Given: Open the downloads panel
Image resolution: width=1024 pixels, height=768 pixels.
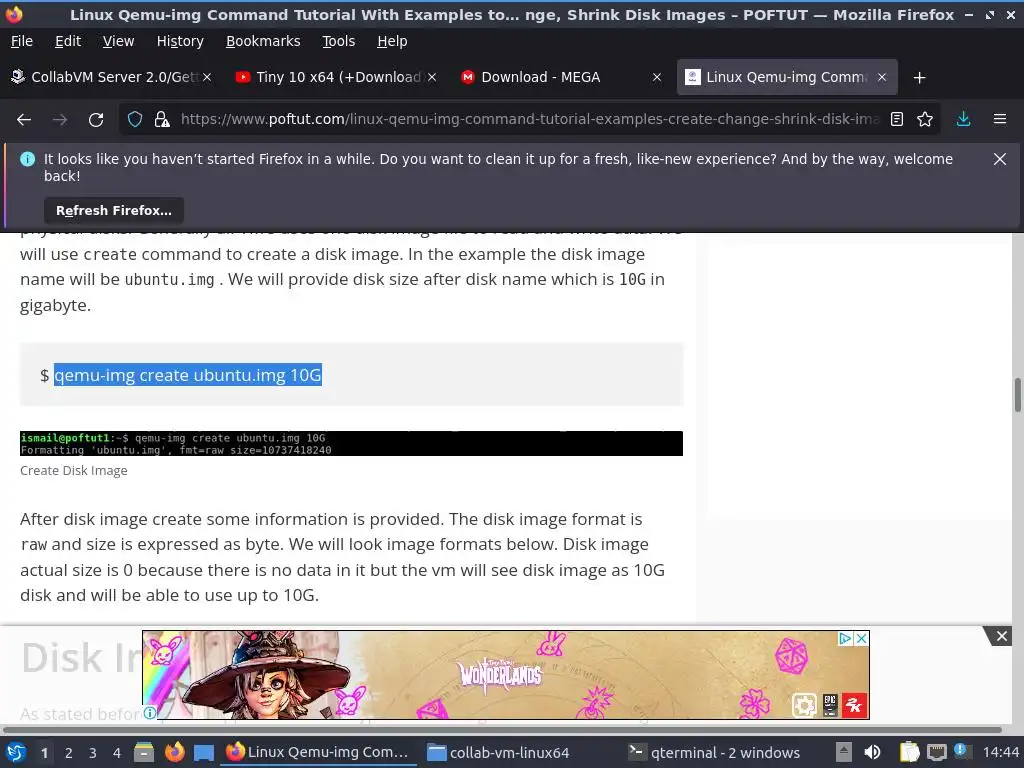Looking at the screenshot, I should coord(963,120).
